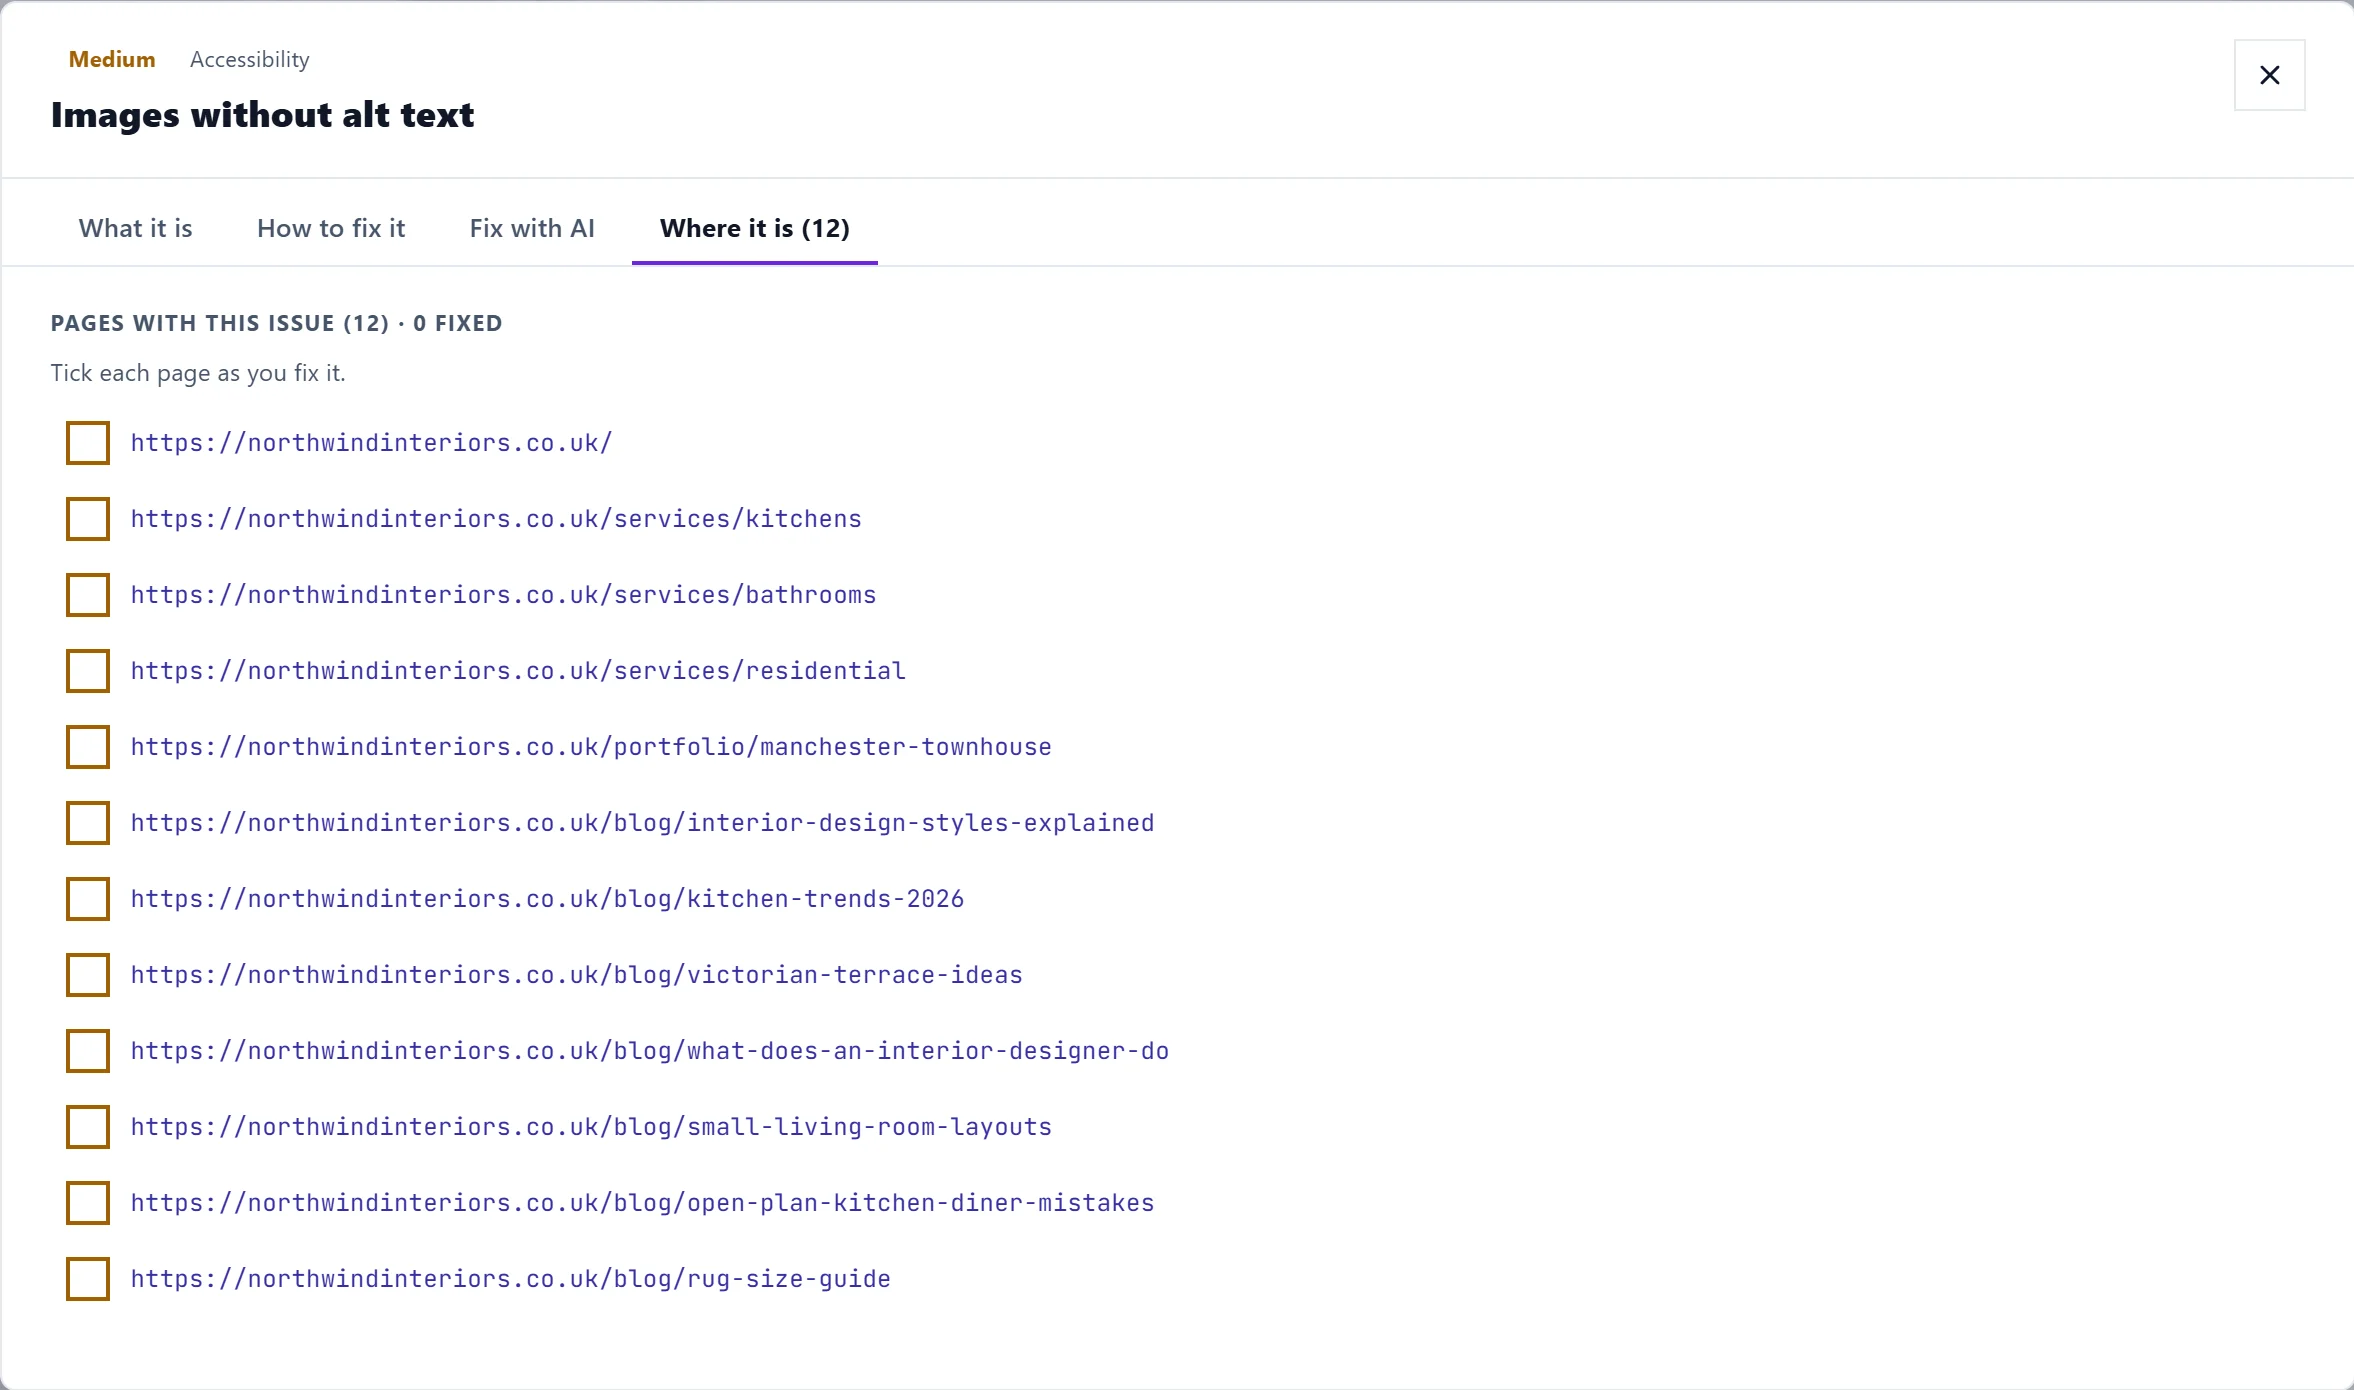Open the services/kitchens link

496,519
